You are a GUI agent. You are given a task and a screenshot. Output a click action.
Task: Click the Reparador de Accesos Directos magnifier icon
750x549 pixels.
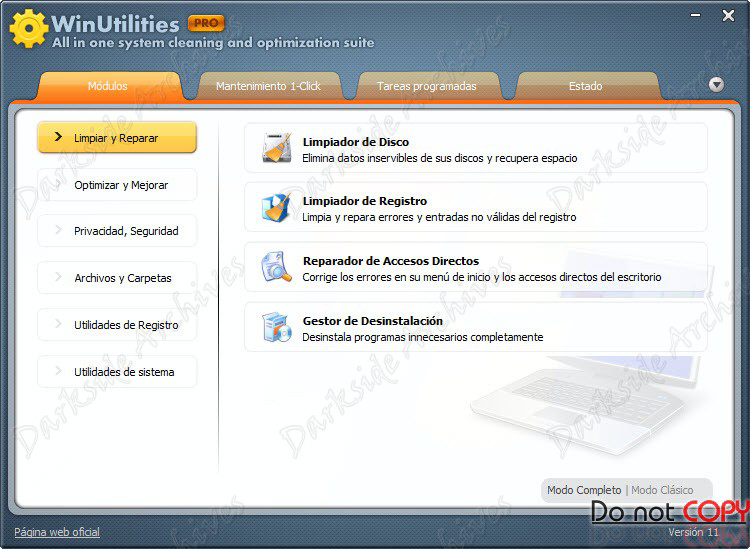click(x=276, y=267)
